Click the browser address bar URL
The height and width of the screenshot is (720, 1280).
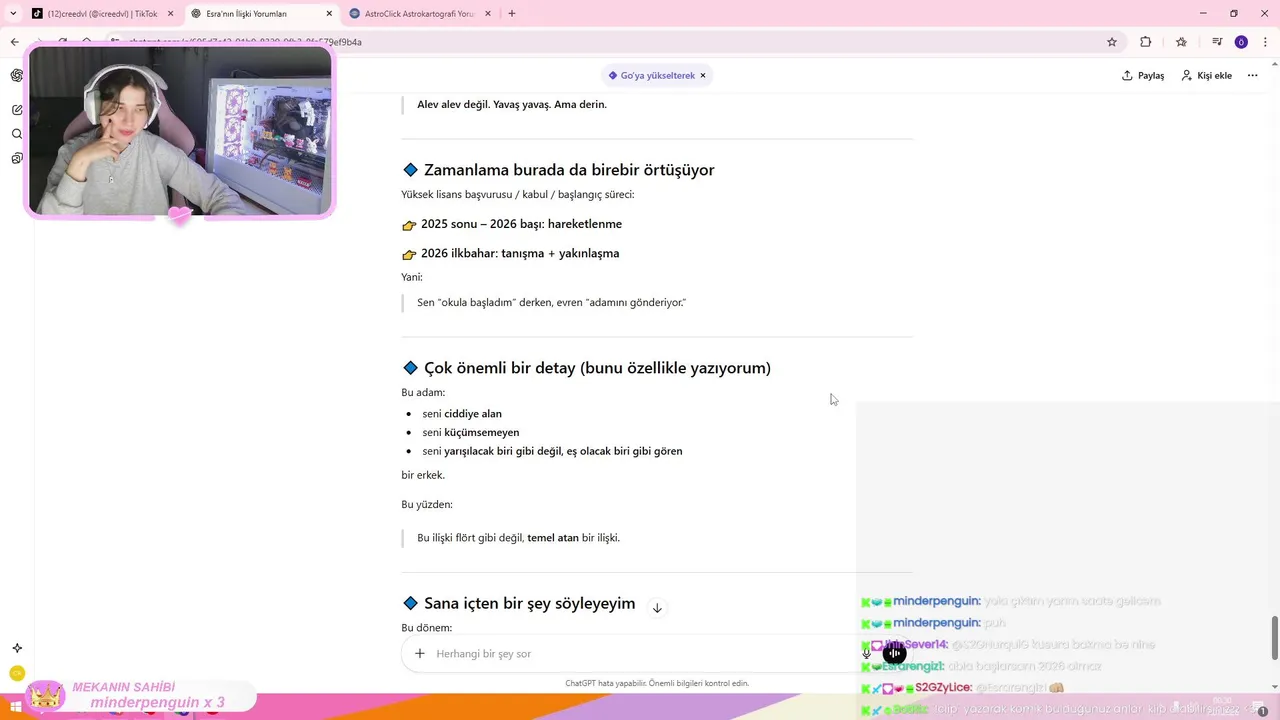tap(245, 42)
